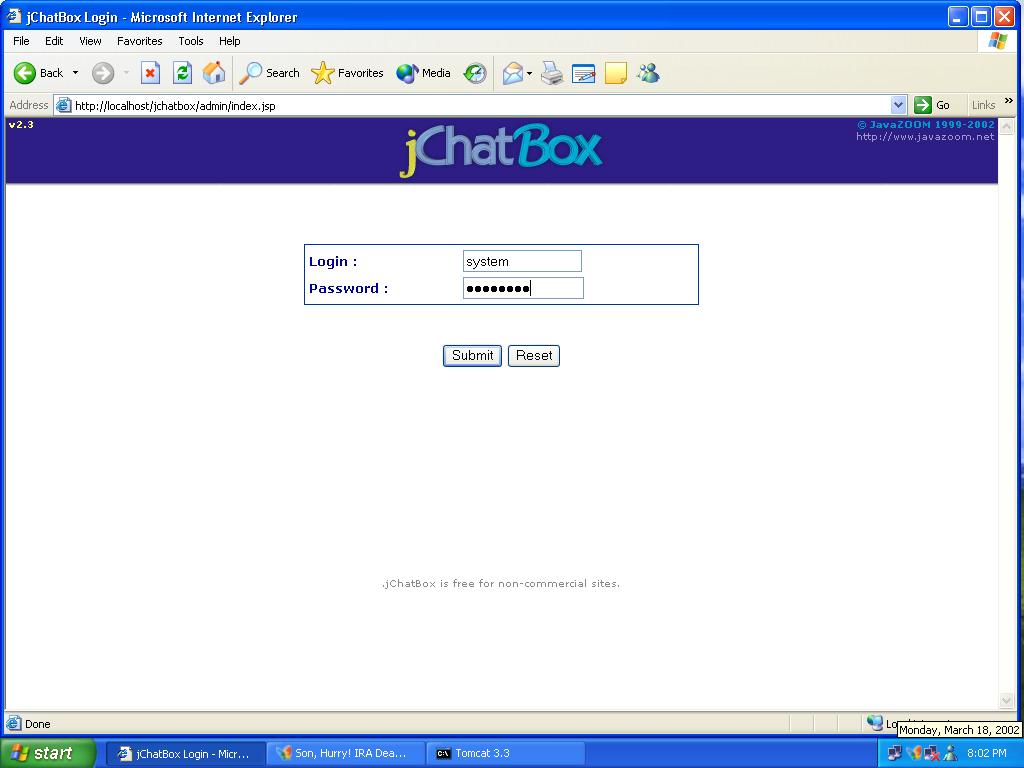Open the History clock icon

[x=475, y=73]
